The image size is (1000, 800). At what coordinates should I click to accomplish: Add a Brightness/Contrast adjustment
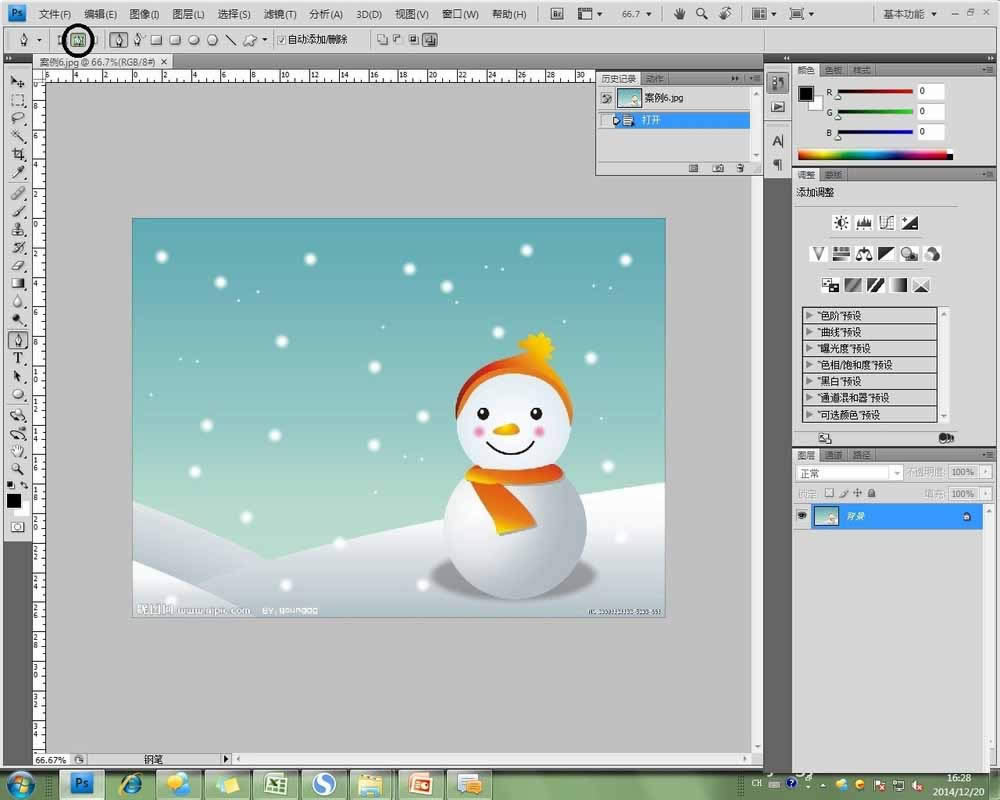(x=840, y=223)
